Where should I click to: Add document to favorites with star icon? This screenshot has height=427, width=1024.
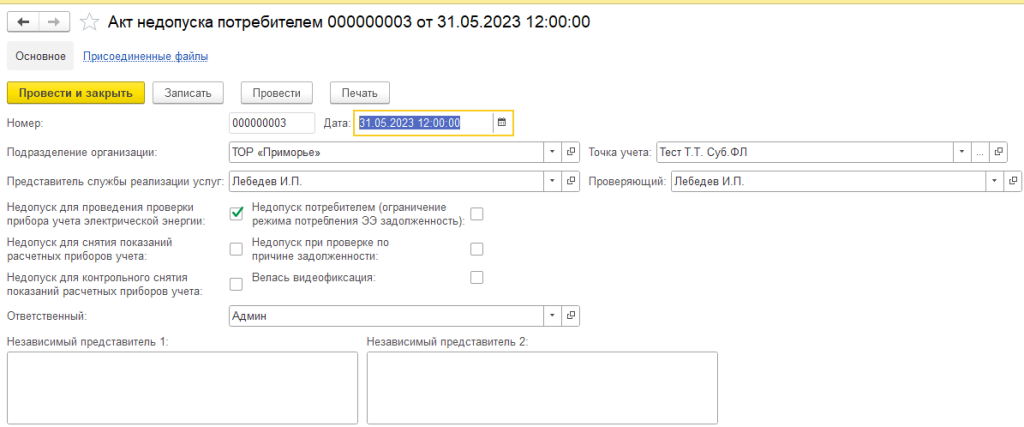[90, 22]
